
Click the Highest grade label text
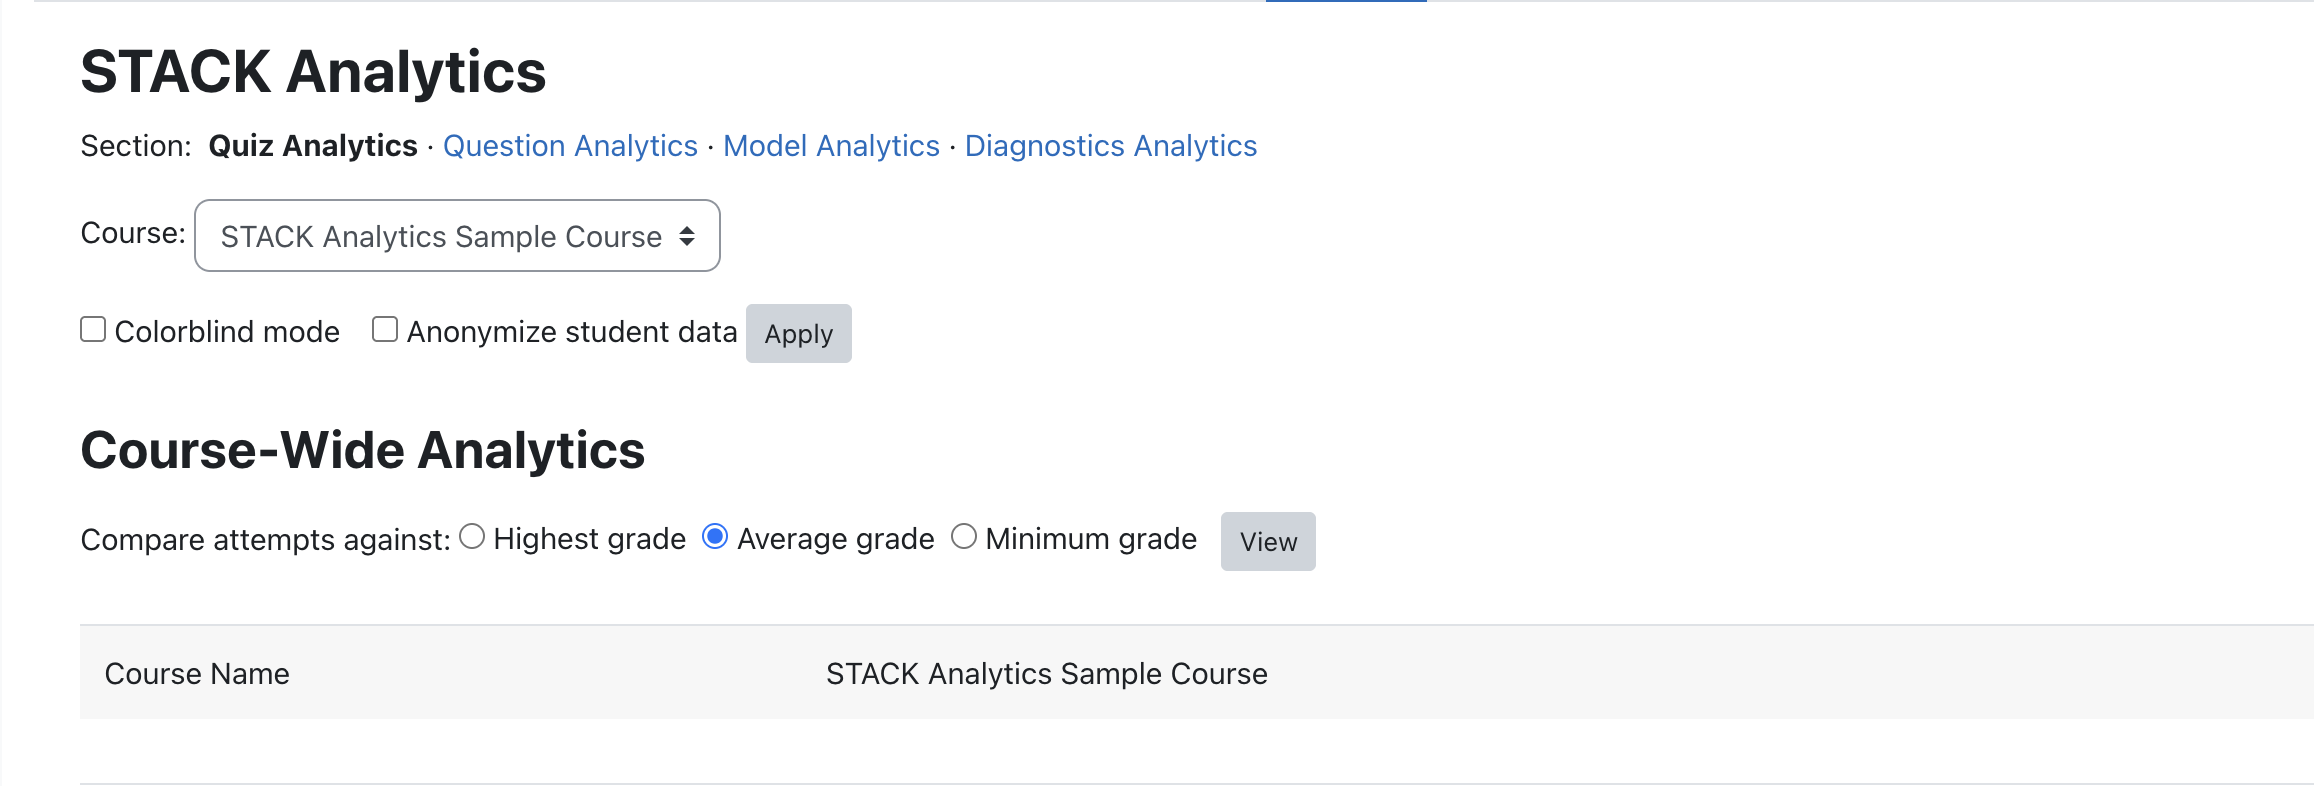(590, 539)
